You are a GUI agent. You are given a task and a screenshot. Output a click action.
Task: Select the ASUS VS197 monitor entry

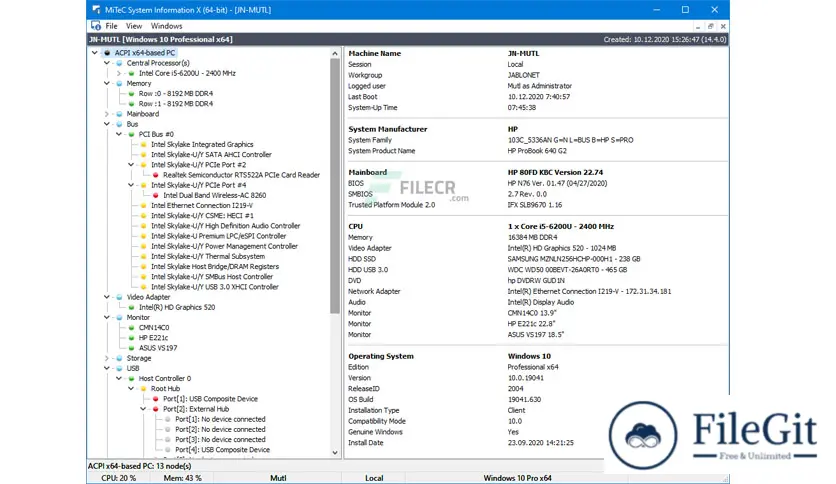pos(158,348)
